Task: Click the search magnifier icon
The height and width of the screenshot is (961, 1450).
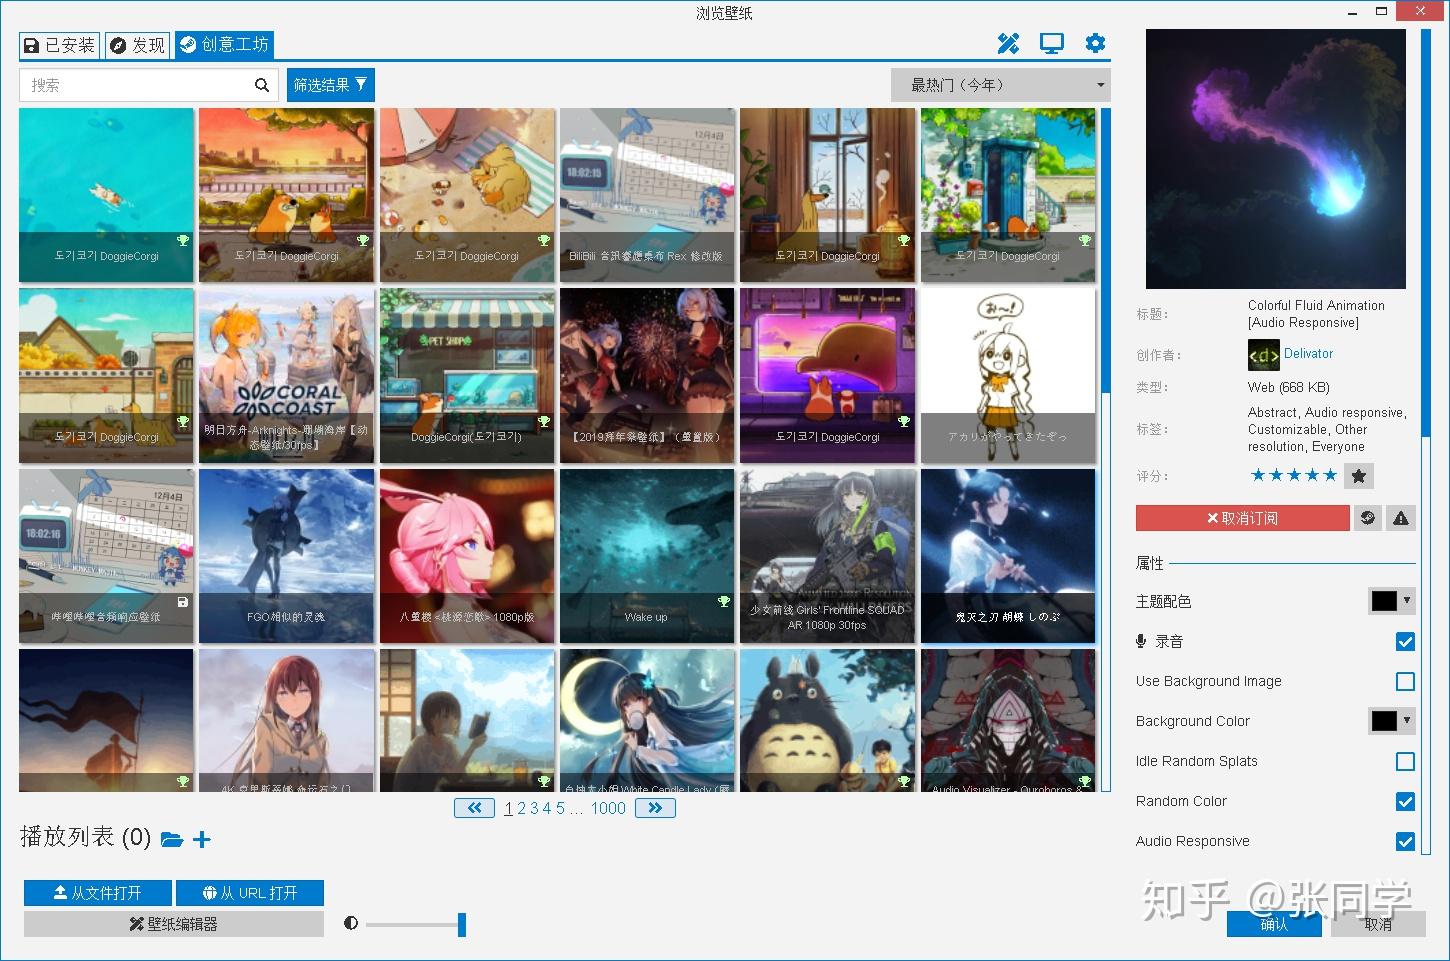Action: coord(262,85)
